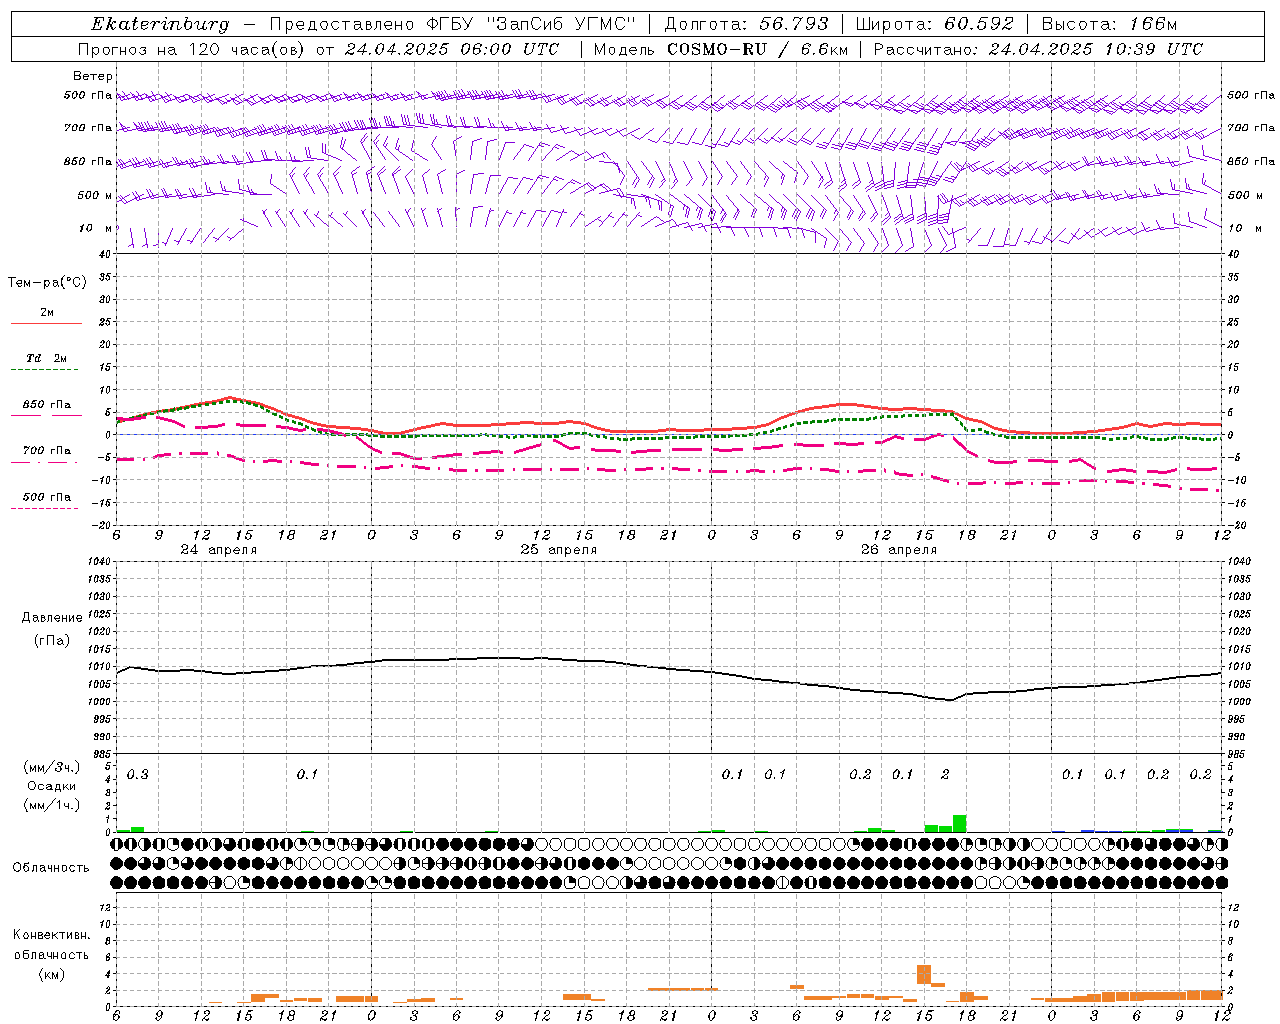Click the Рассчитано: 24.04.2025 10:39 UTC timestamp
The height and width of the screenshot is (1024, 1280).
pos(1038,49)
